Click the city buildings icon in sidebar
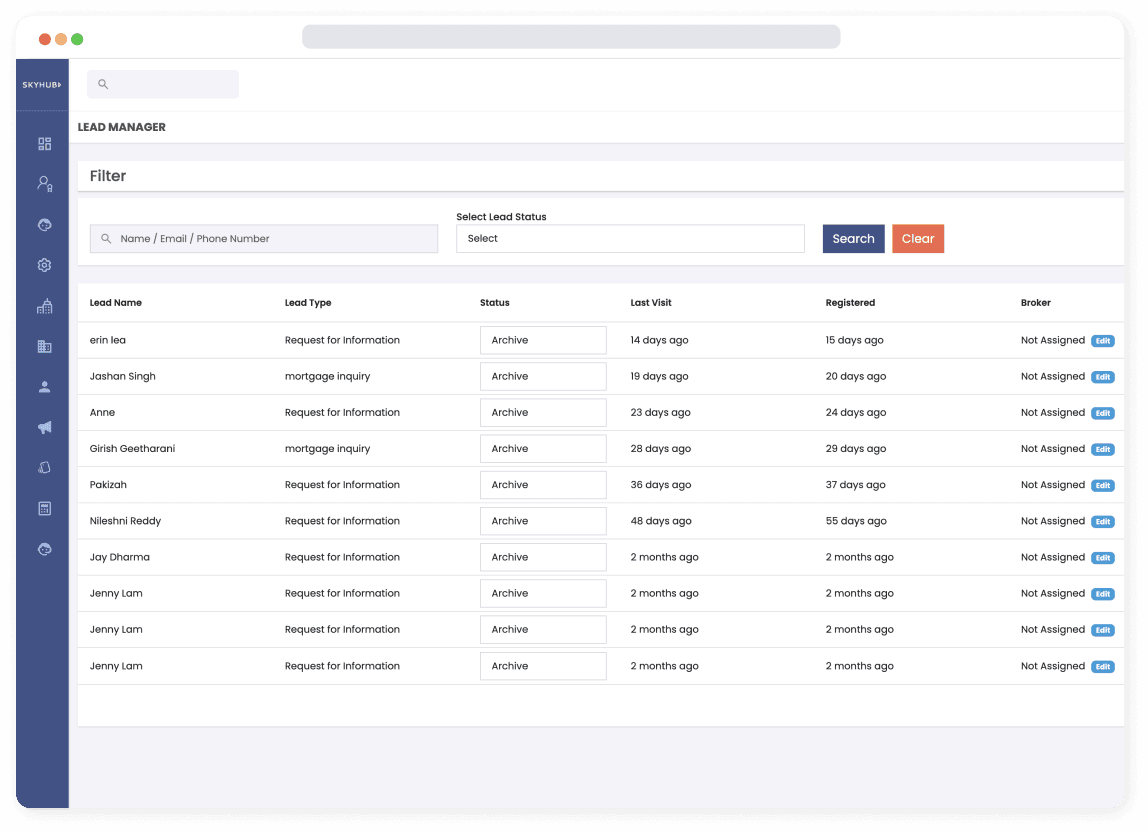 tap(44, 306)
